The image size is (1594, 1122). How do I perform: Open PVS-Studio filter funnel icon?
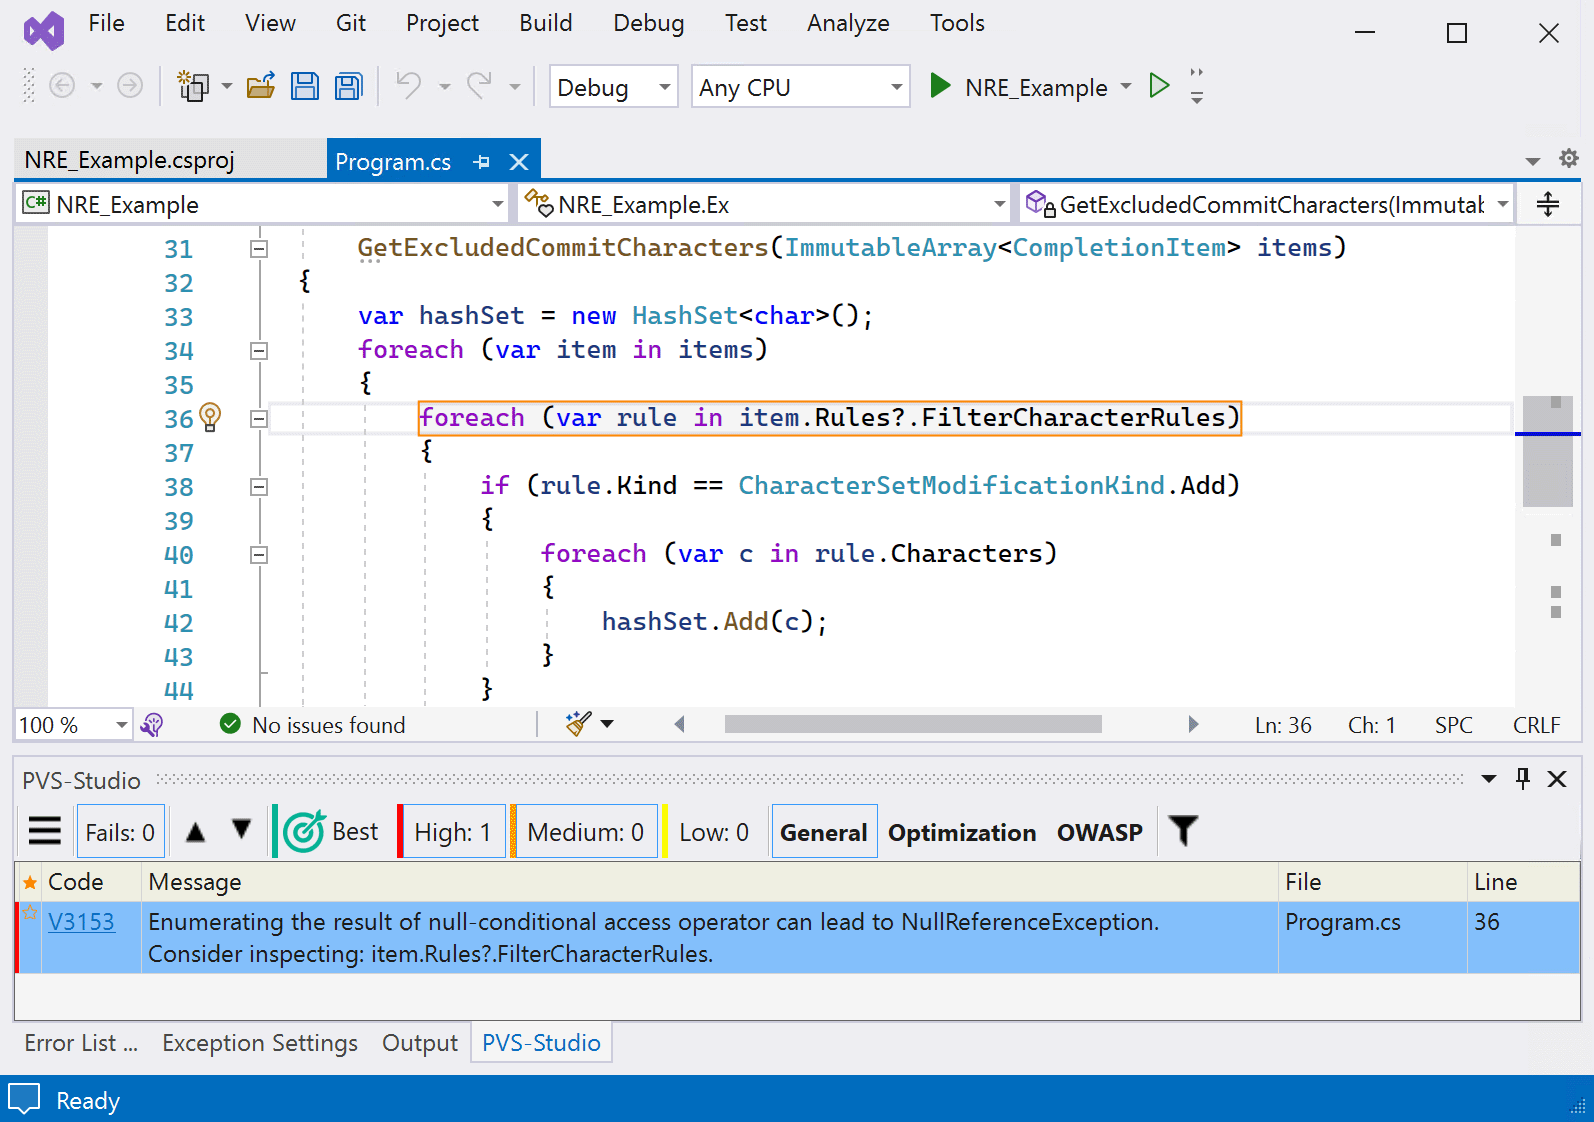click(1183, 831)
